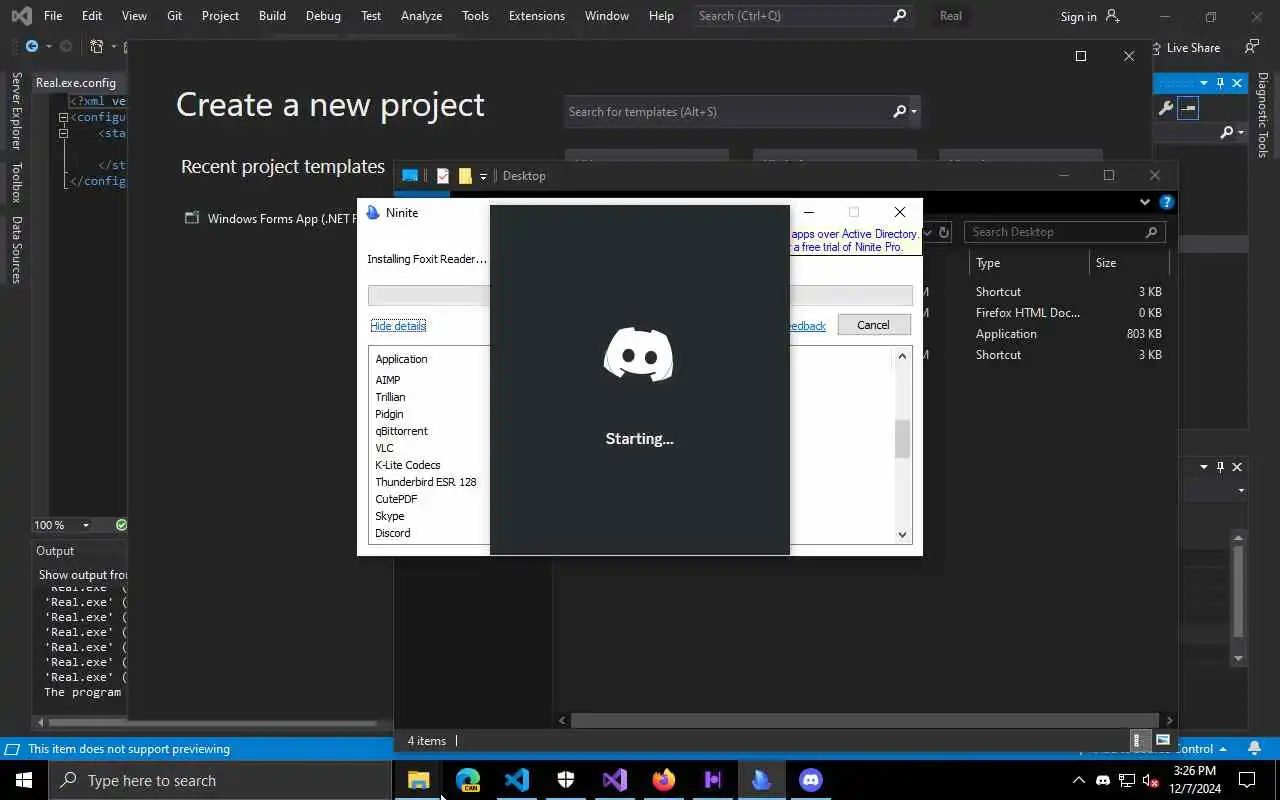Open the File menu
The width and height of the screenshot is (1280, 800).
pos(53,16)
